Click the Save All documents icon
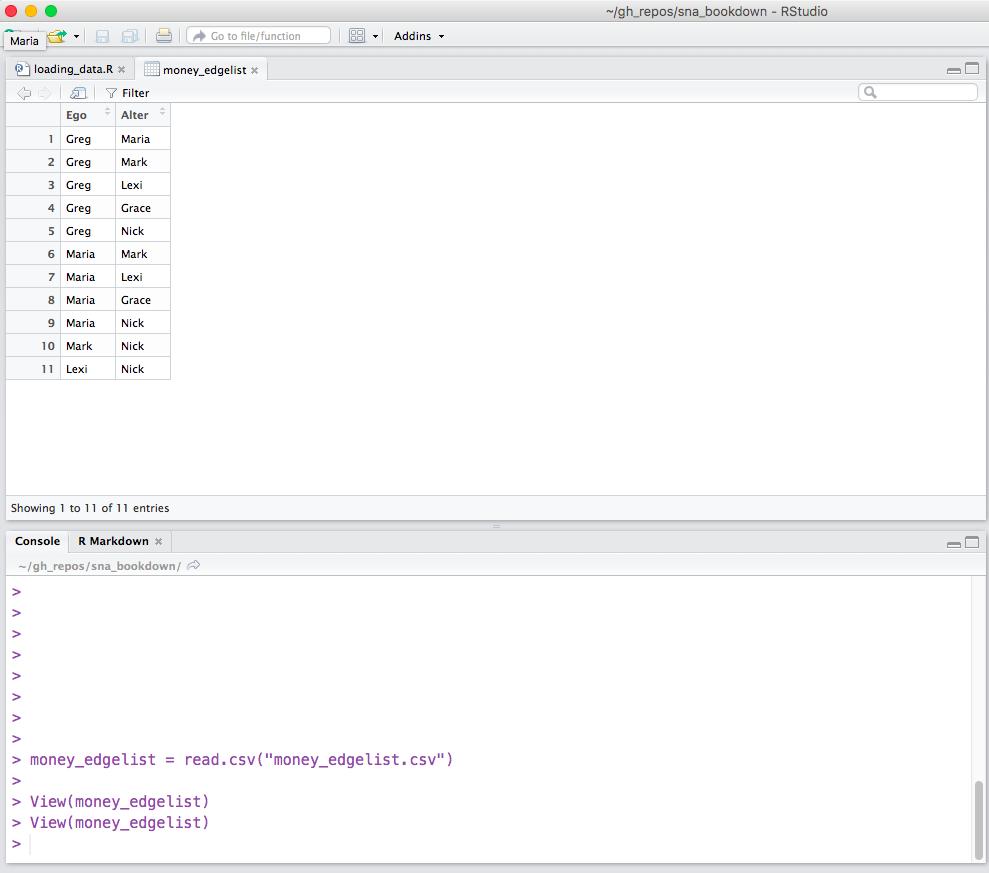The image size is (989, 873). (130, 36)
